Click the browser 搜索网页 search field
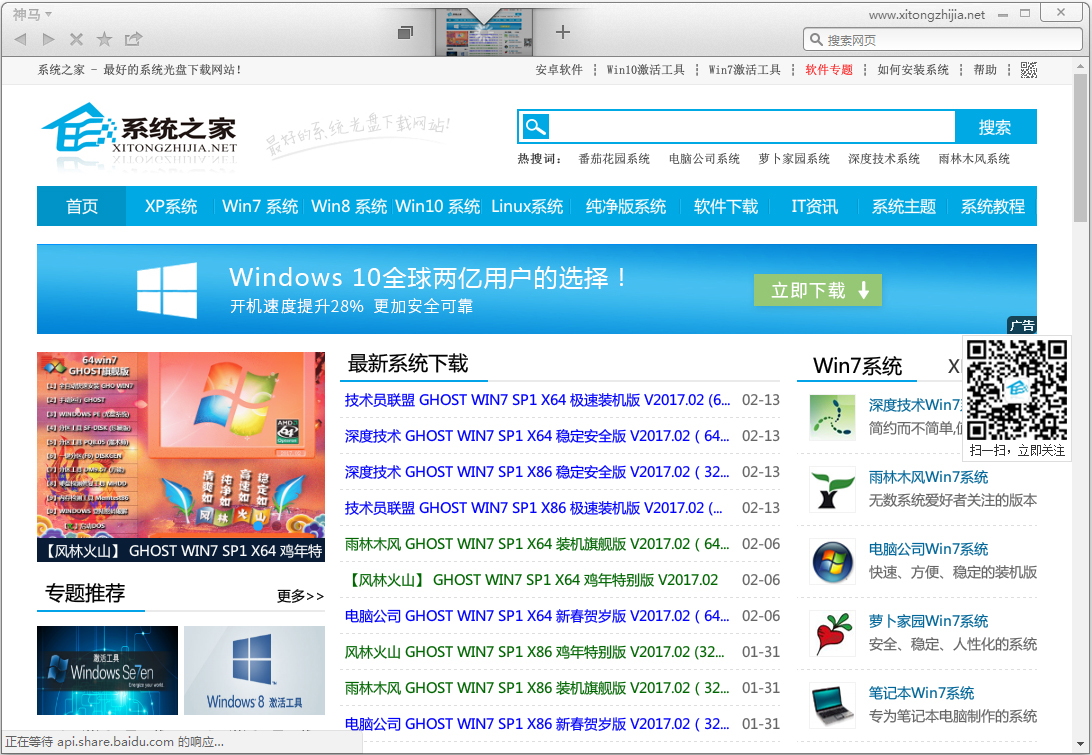1092x755 pixels. 943,40
